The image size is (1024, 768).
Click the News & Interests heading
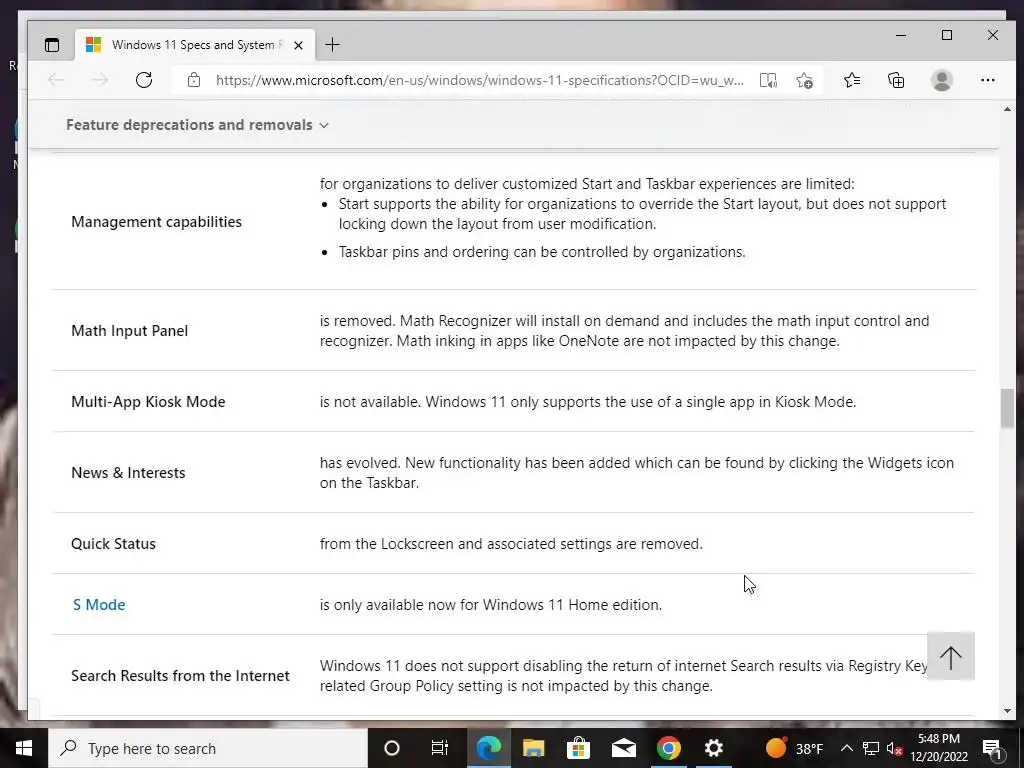coord(128,473)
